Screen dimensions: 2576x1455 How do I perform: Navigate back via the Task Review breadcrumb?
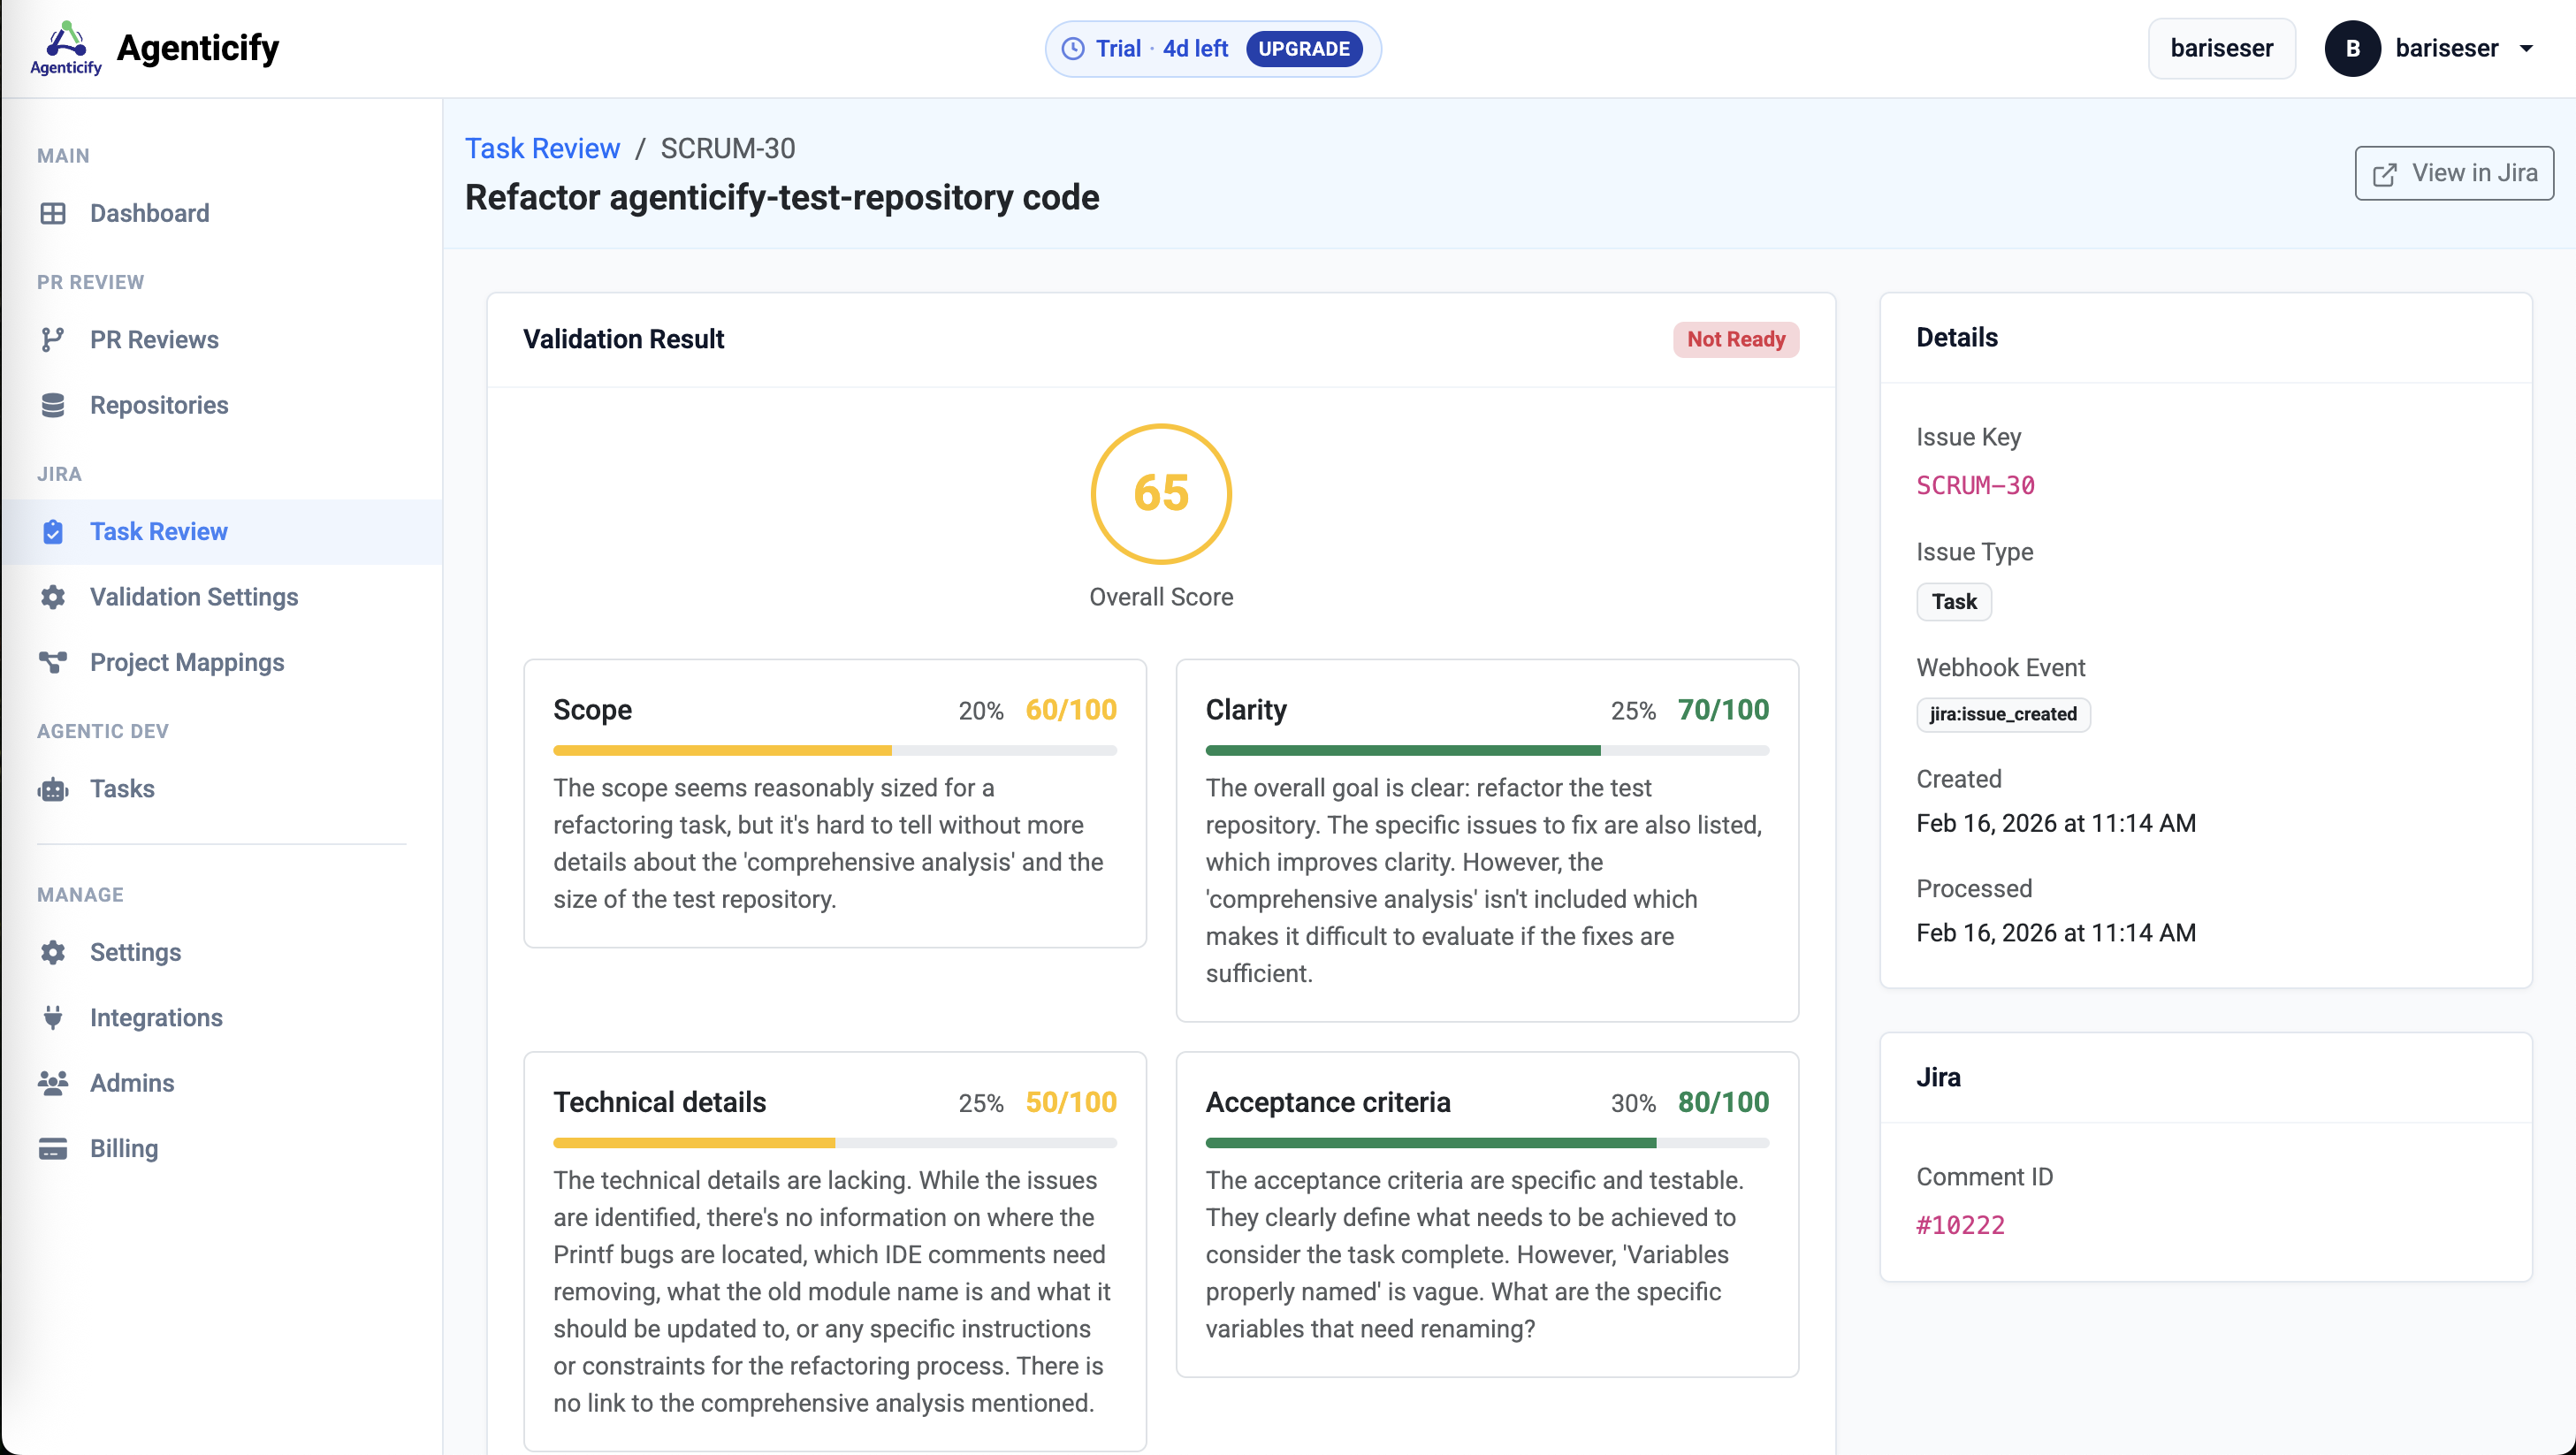tap(543, 148)
